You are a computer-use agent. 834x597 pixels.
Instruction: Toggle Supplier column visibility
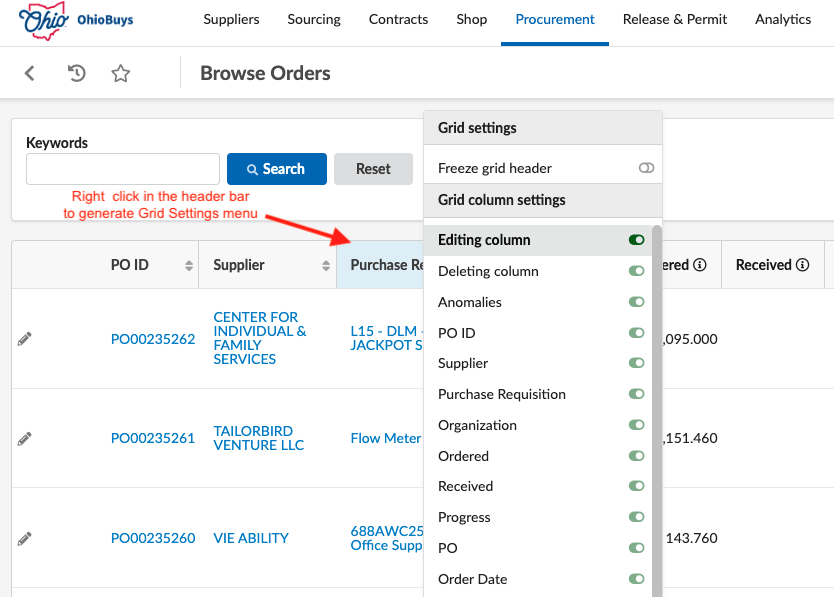(x=636, y=363)
